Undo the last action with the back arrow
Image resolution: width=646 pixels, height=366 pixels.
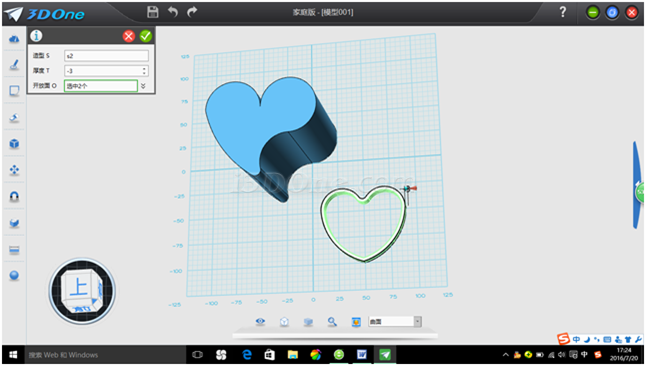pos(173,12)
